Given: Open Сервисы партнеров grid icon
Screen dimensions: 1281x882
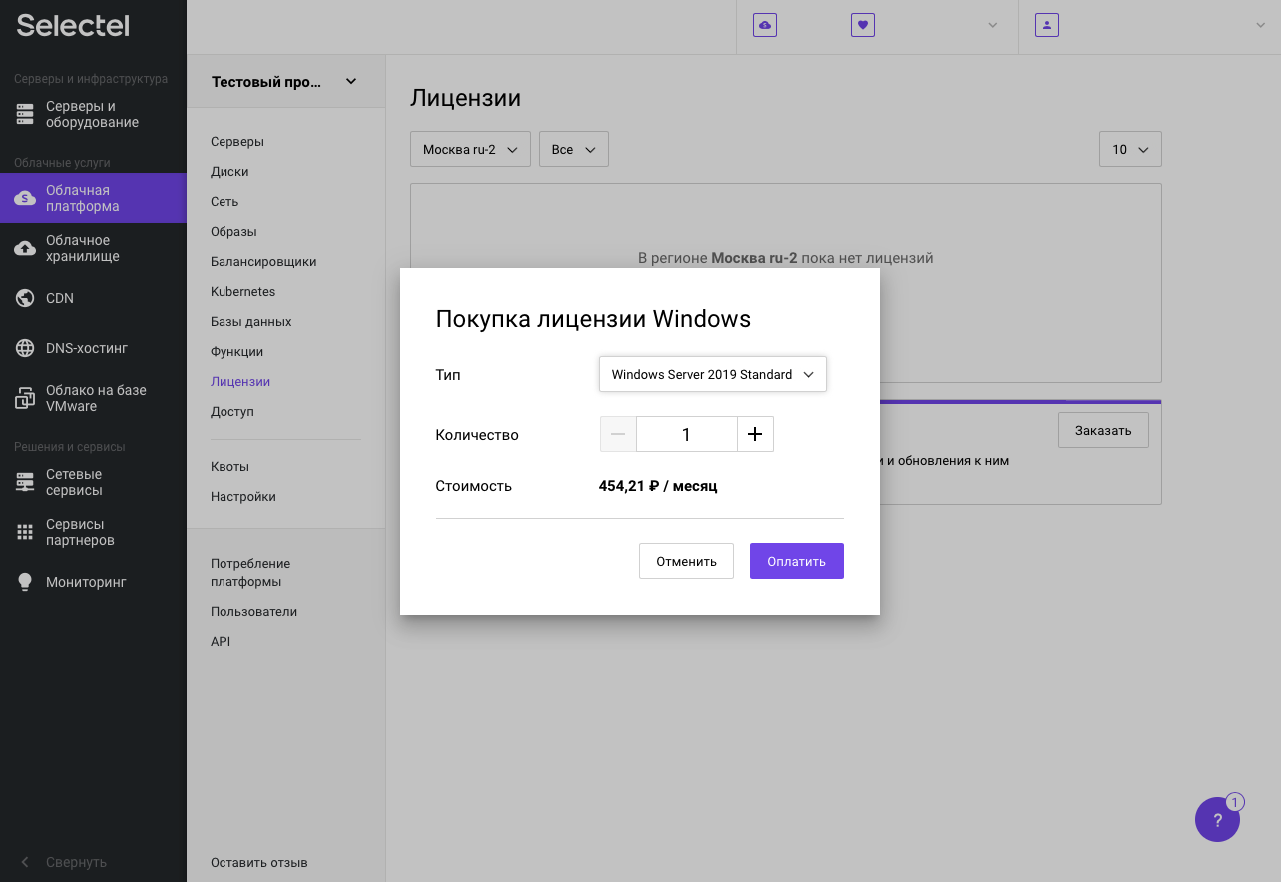Looking at the screenshot, I should pyautogui.click(x=25, y=532).
